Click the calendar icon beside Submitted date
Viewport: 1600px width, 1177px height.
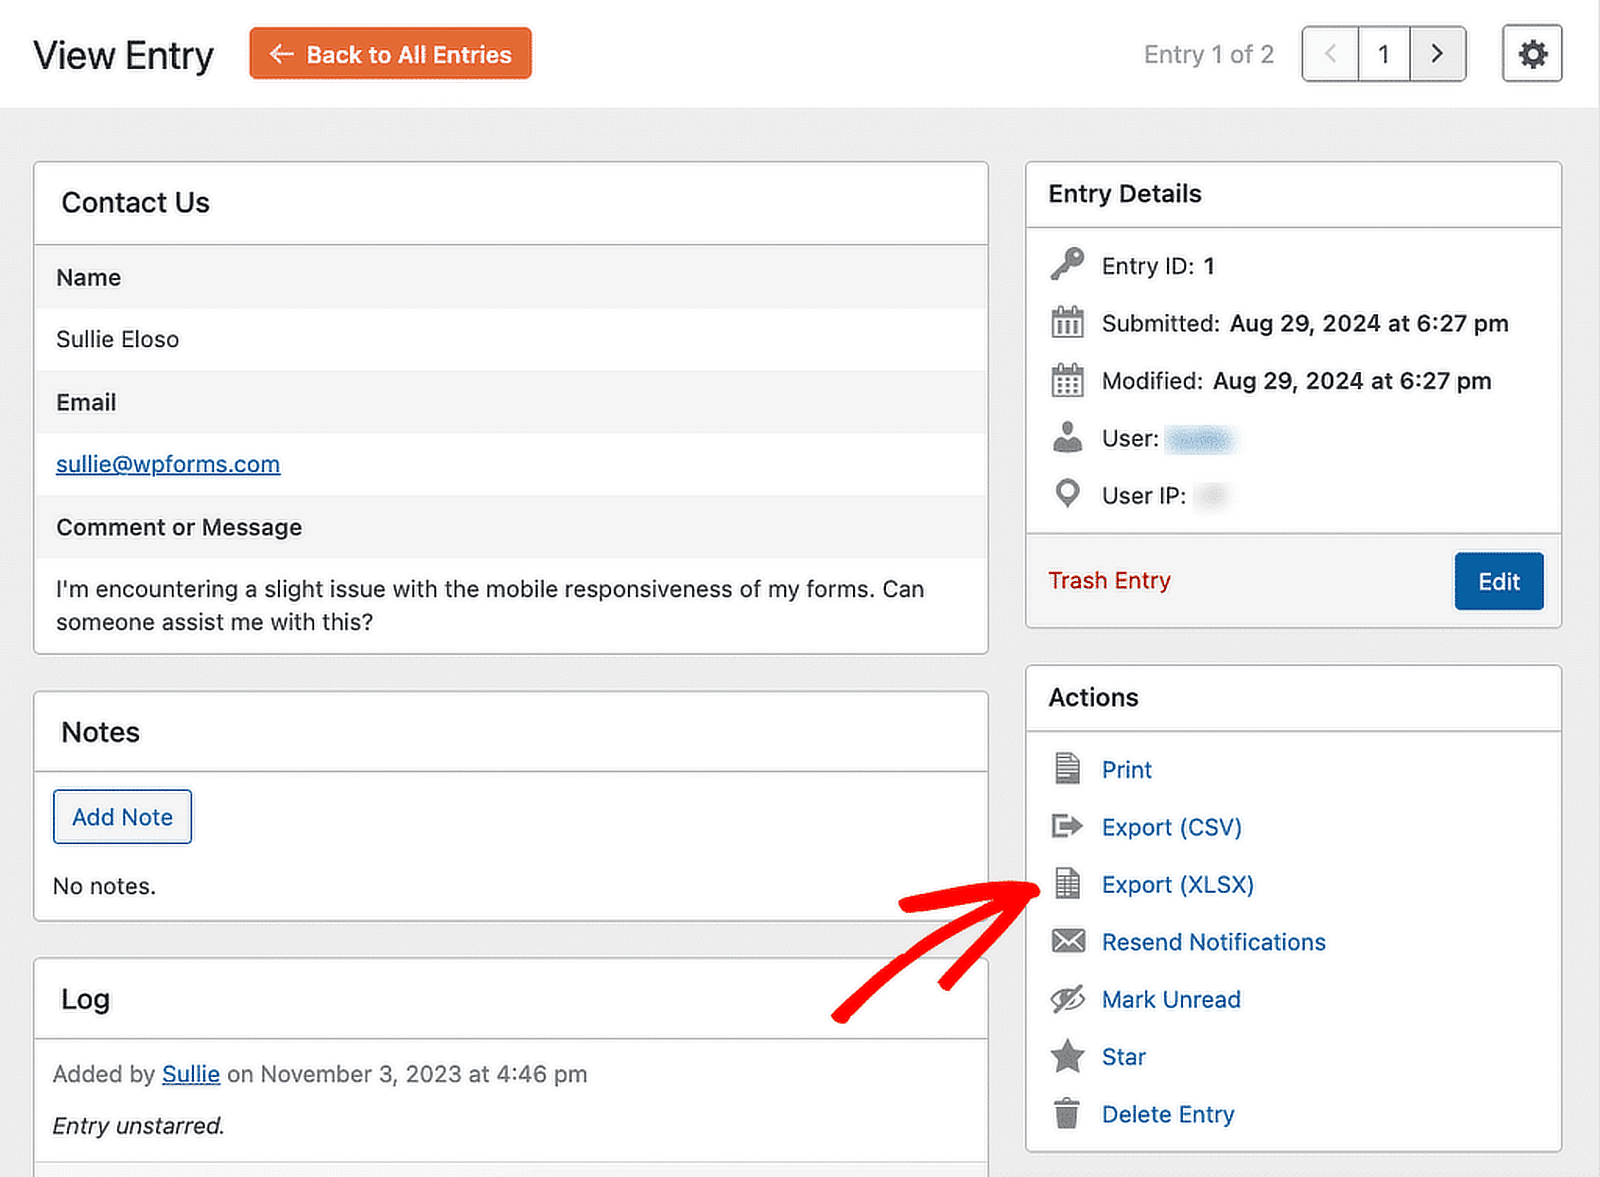point(1067,322)
